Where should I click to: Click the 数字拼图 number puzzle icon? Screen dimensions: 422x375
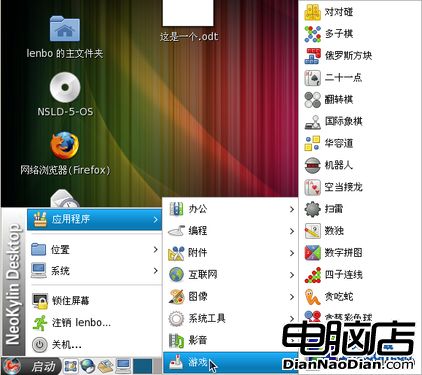(313, 253)
